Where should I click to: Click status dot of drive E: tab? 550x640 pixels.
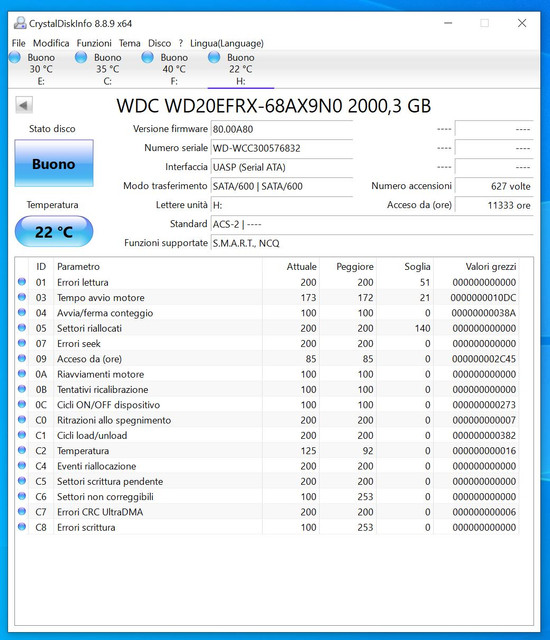coord(15,57)
